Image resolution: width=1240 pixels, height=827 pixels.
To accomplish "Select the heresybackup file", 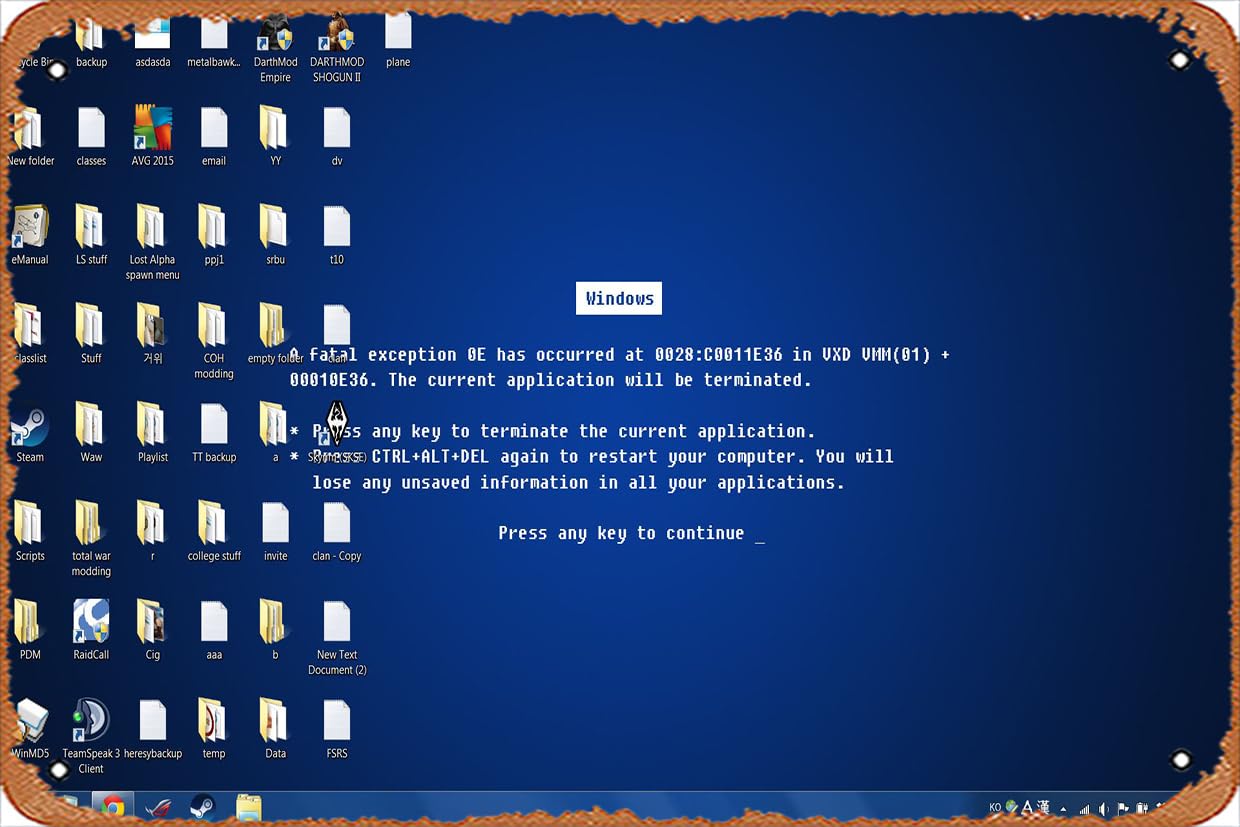I will point(153,730).
